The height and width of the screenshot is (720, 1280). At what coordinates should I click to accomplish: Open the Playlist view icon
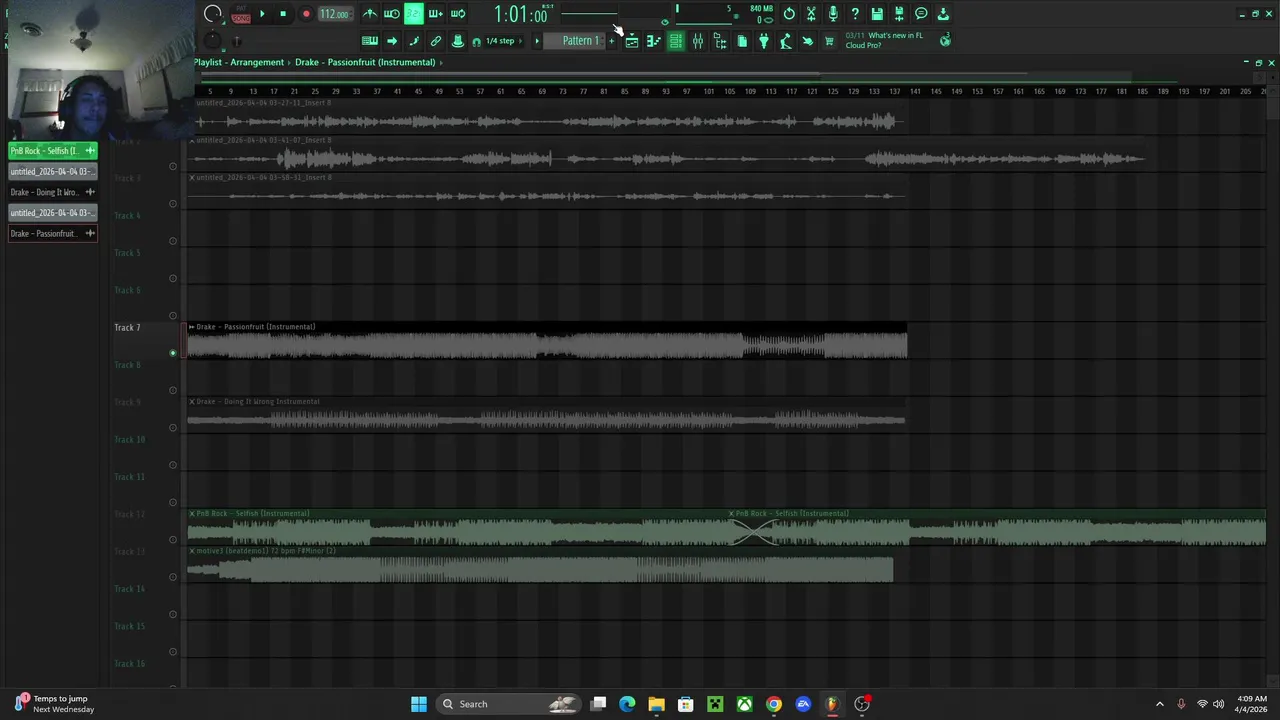pos(632,41)
